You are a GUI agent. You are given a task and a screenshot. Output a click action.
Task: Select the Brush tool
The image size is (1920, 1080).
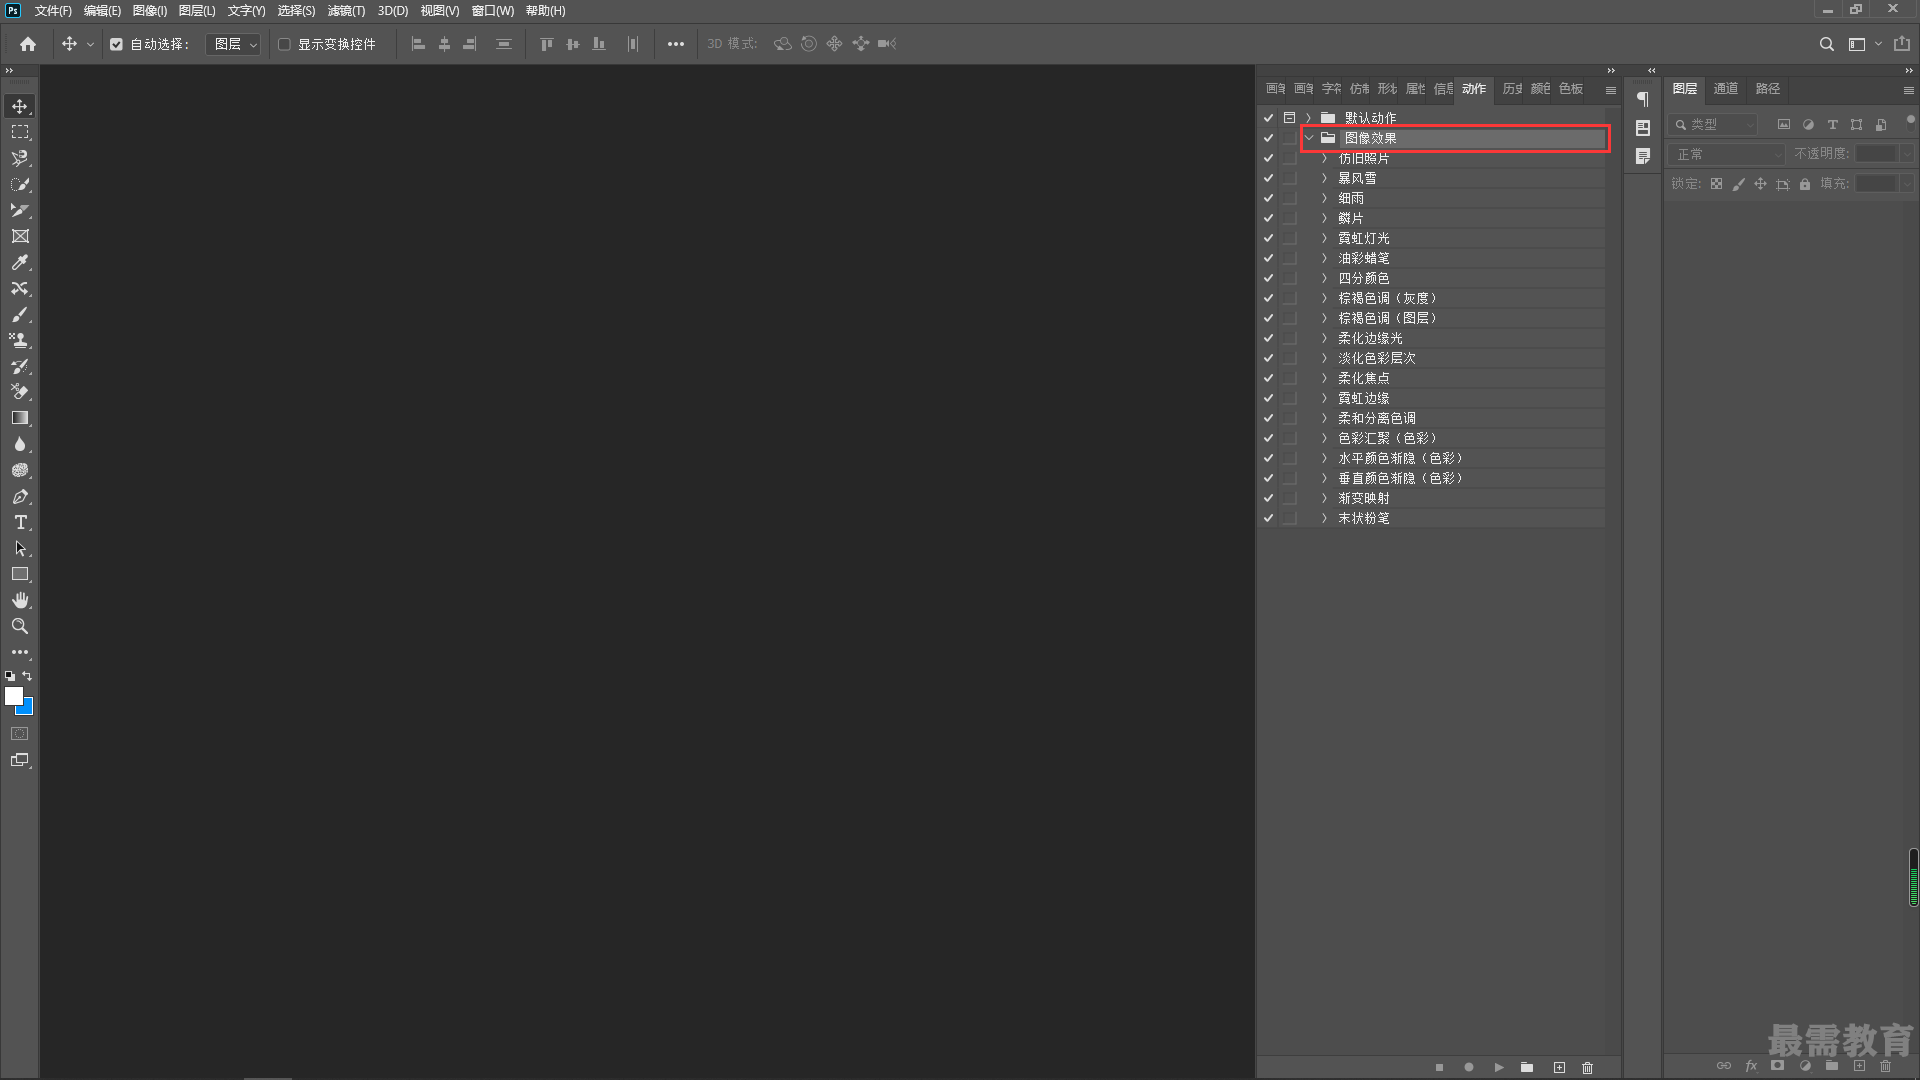click(x=20, y=314)
